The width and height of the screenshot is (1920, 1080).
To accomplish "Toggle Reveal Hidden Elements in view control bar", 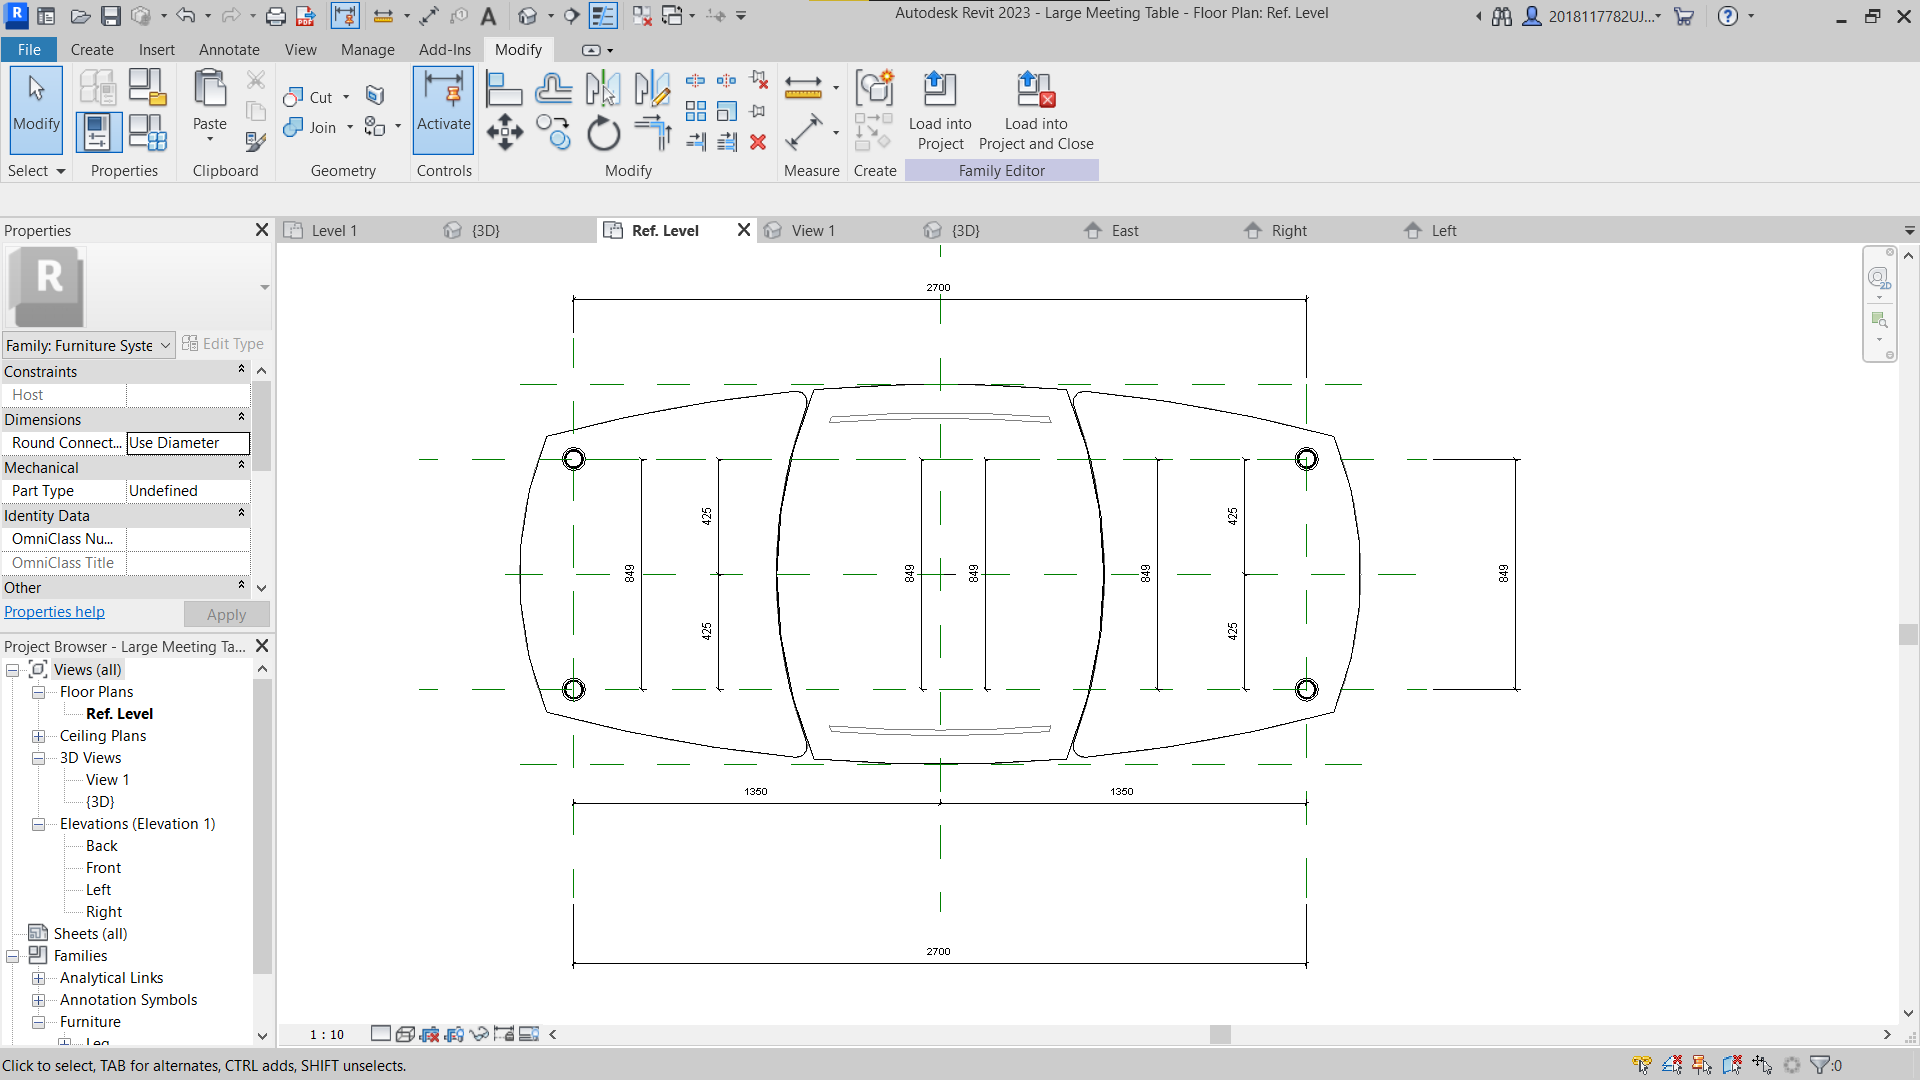I will [x=530, y=1034].
